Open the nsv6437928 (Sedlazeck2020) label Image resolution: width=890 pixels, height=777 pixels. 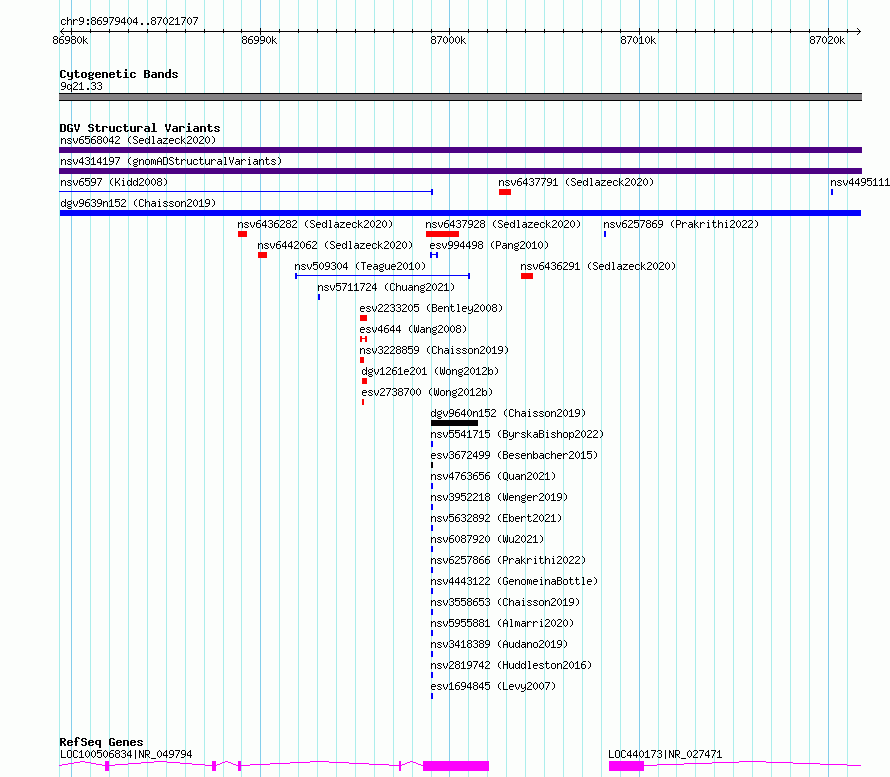pos(503,224)
